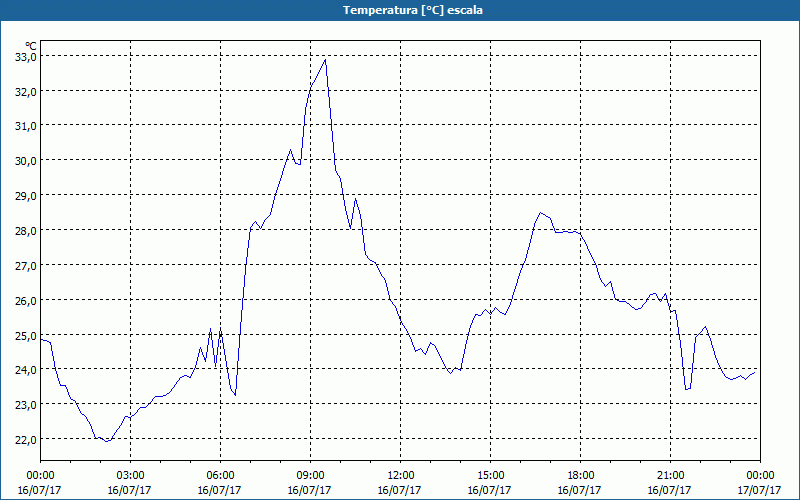The height and width of the screenshot is (500, 800).
Task: Click the 09:00 time axis label
Action: (310, 476)
